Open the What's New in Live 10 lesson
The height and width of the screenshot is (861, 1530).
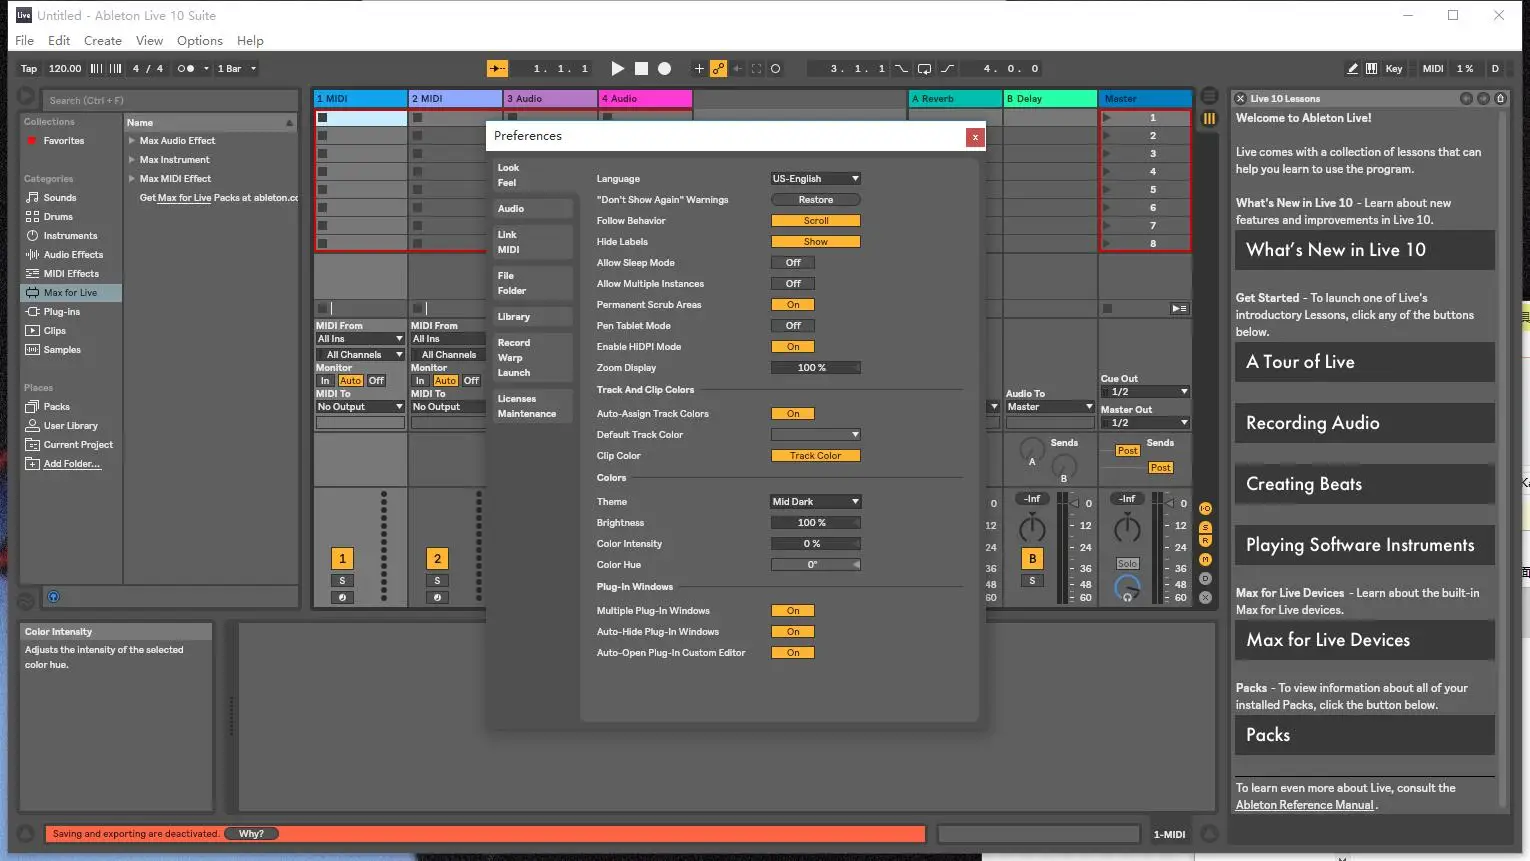point(1364,250)
